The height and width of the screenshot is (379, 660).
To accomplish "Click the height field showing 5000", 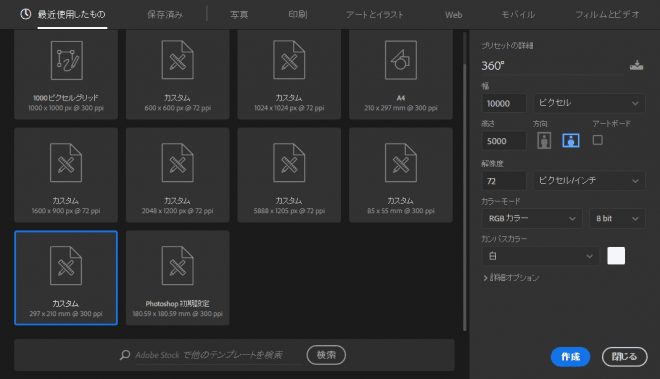I will (x=504, y=141).
